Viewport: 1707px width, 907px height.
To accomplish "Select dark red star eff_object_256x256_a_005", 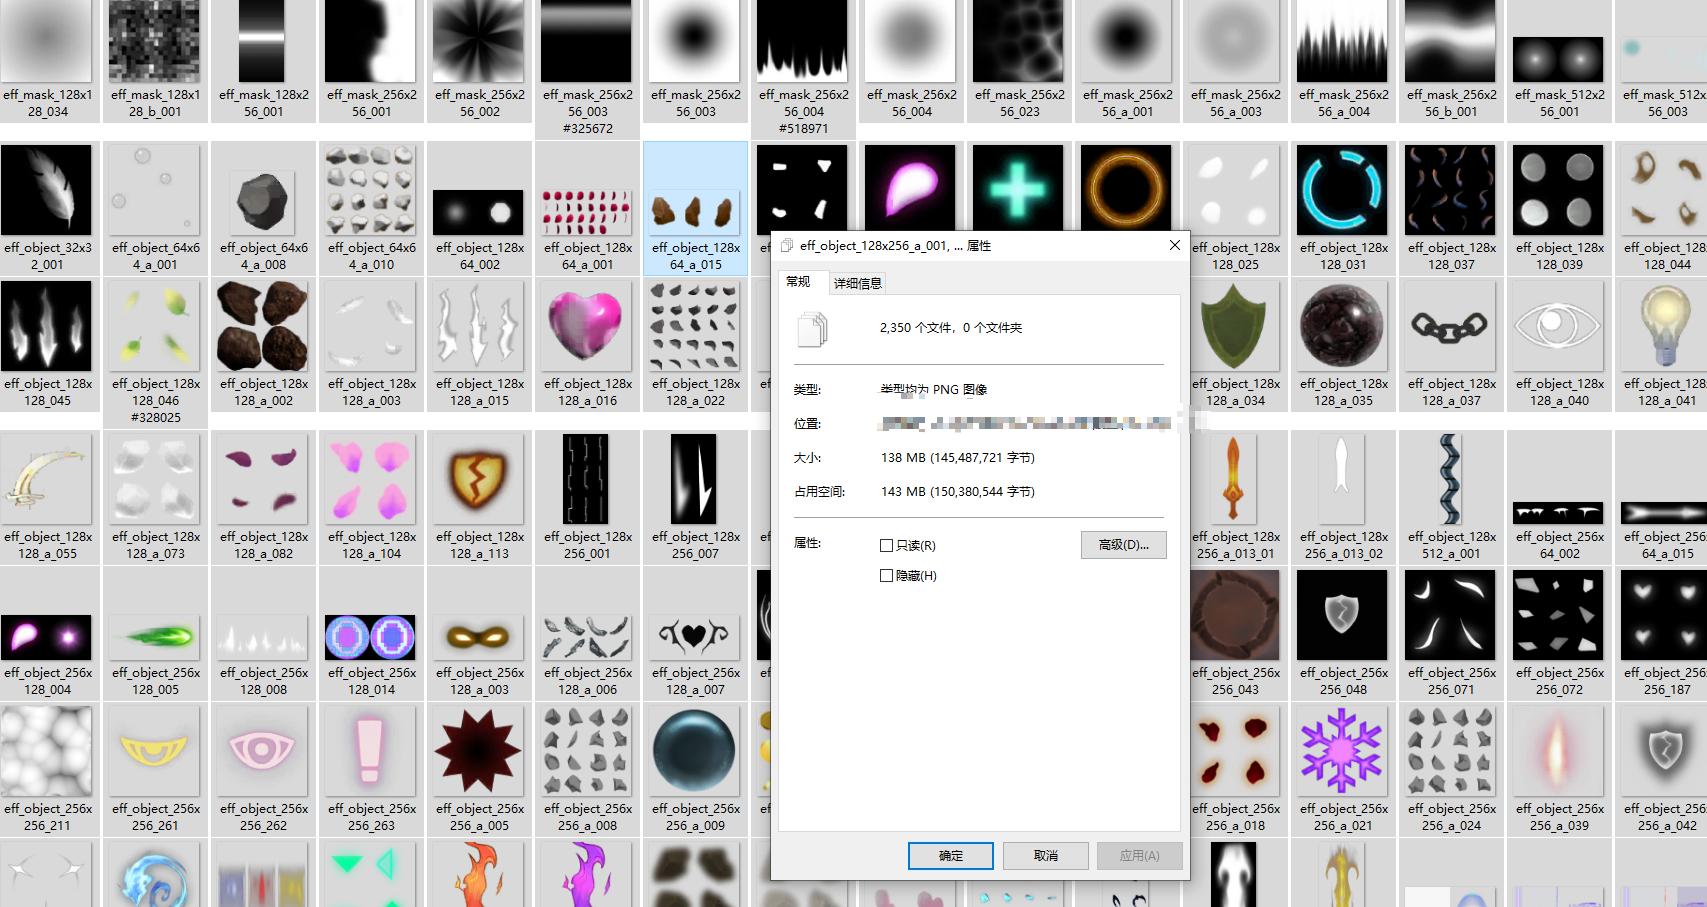I will (479, 751).
